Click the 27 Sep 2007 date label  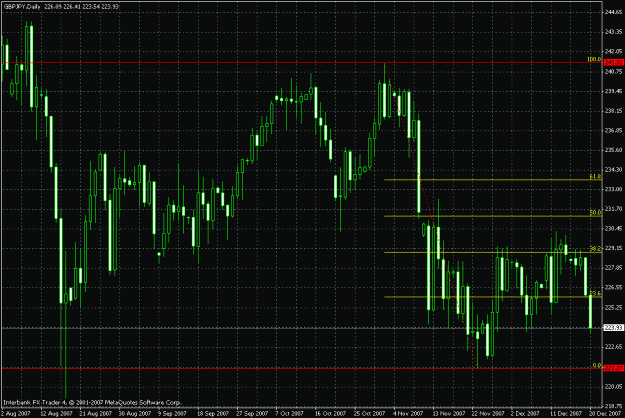(252, 414)
